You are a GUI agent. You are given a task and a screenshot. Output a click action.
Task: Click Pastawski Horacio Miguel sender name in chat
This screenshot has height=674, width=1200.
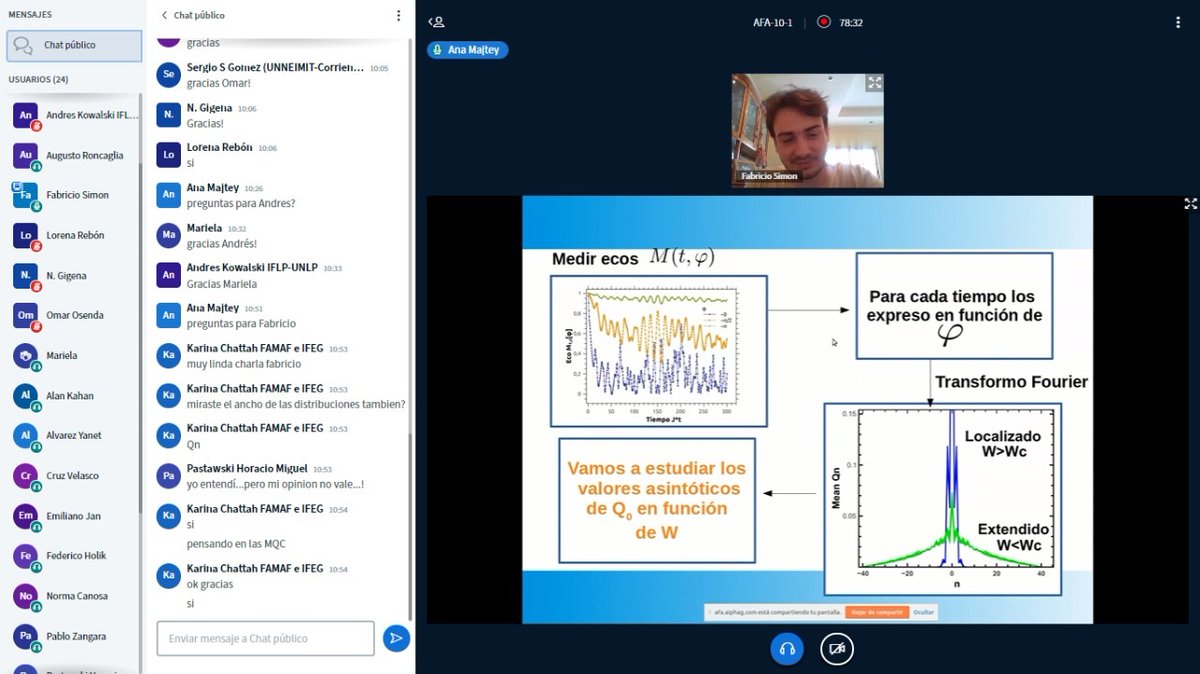[247, 468]
